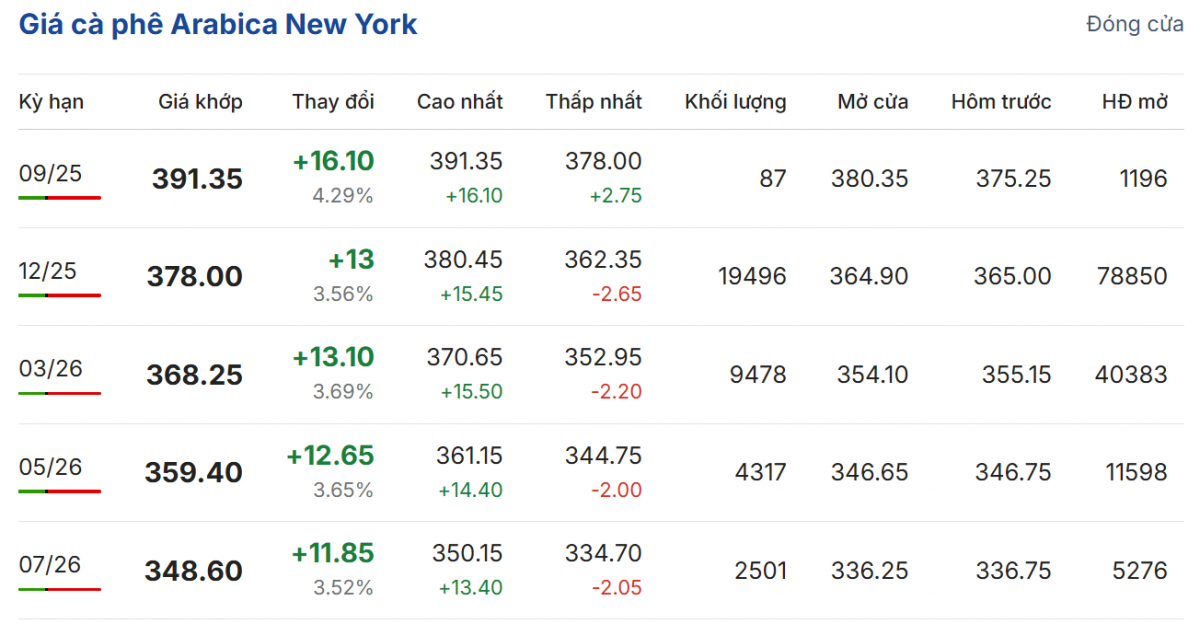Click the 19496 volume figure
This screenshot has height=624, width=1200.
coord(752,276)
